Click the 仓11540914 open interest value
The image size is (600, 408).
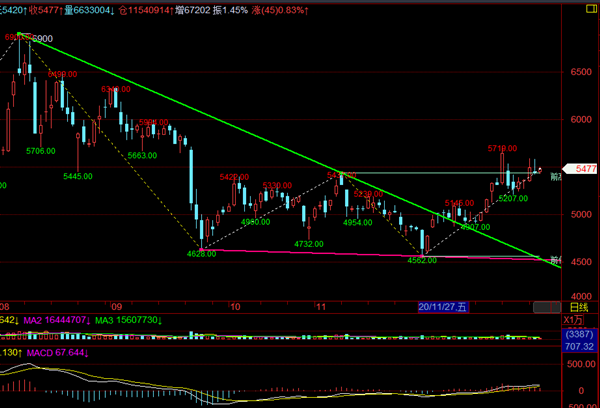(146, 10)
